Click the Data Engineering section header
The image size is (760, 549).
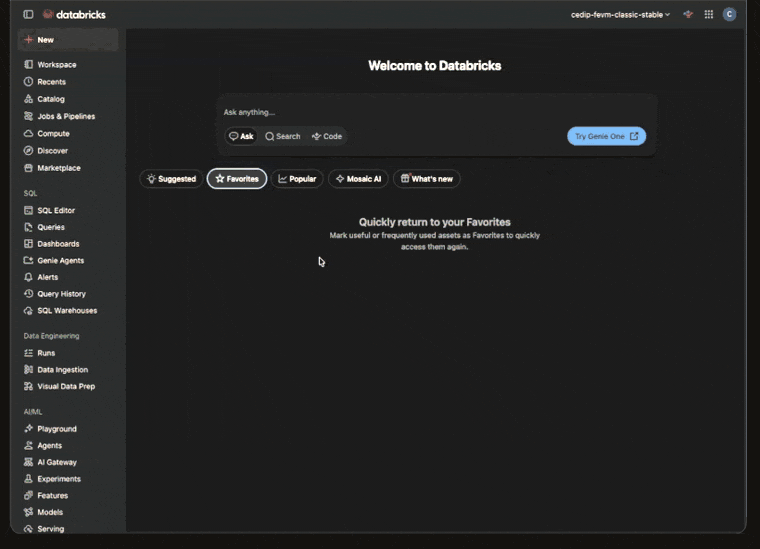(x=51, y=336)
